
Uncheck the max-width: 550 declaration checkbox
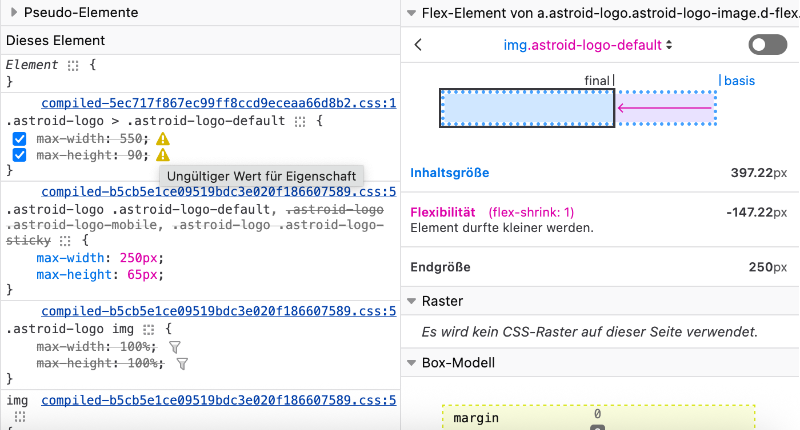point(19,139)
